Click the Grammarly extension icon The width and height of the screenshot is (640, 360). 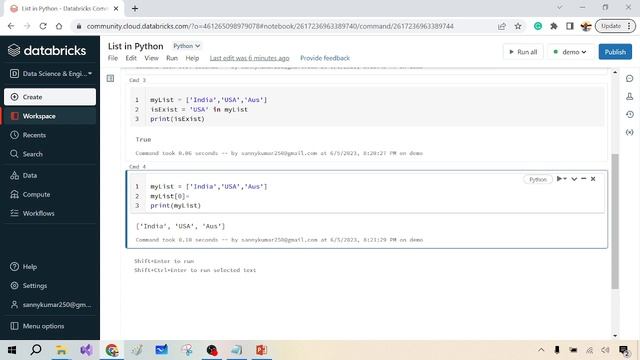point(538,26)
